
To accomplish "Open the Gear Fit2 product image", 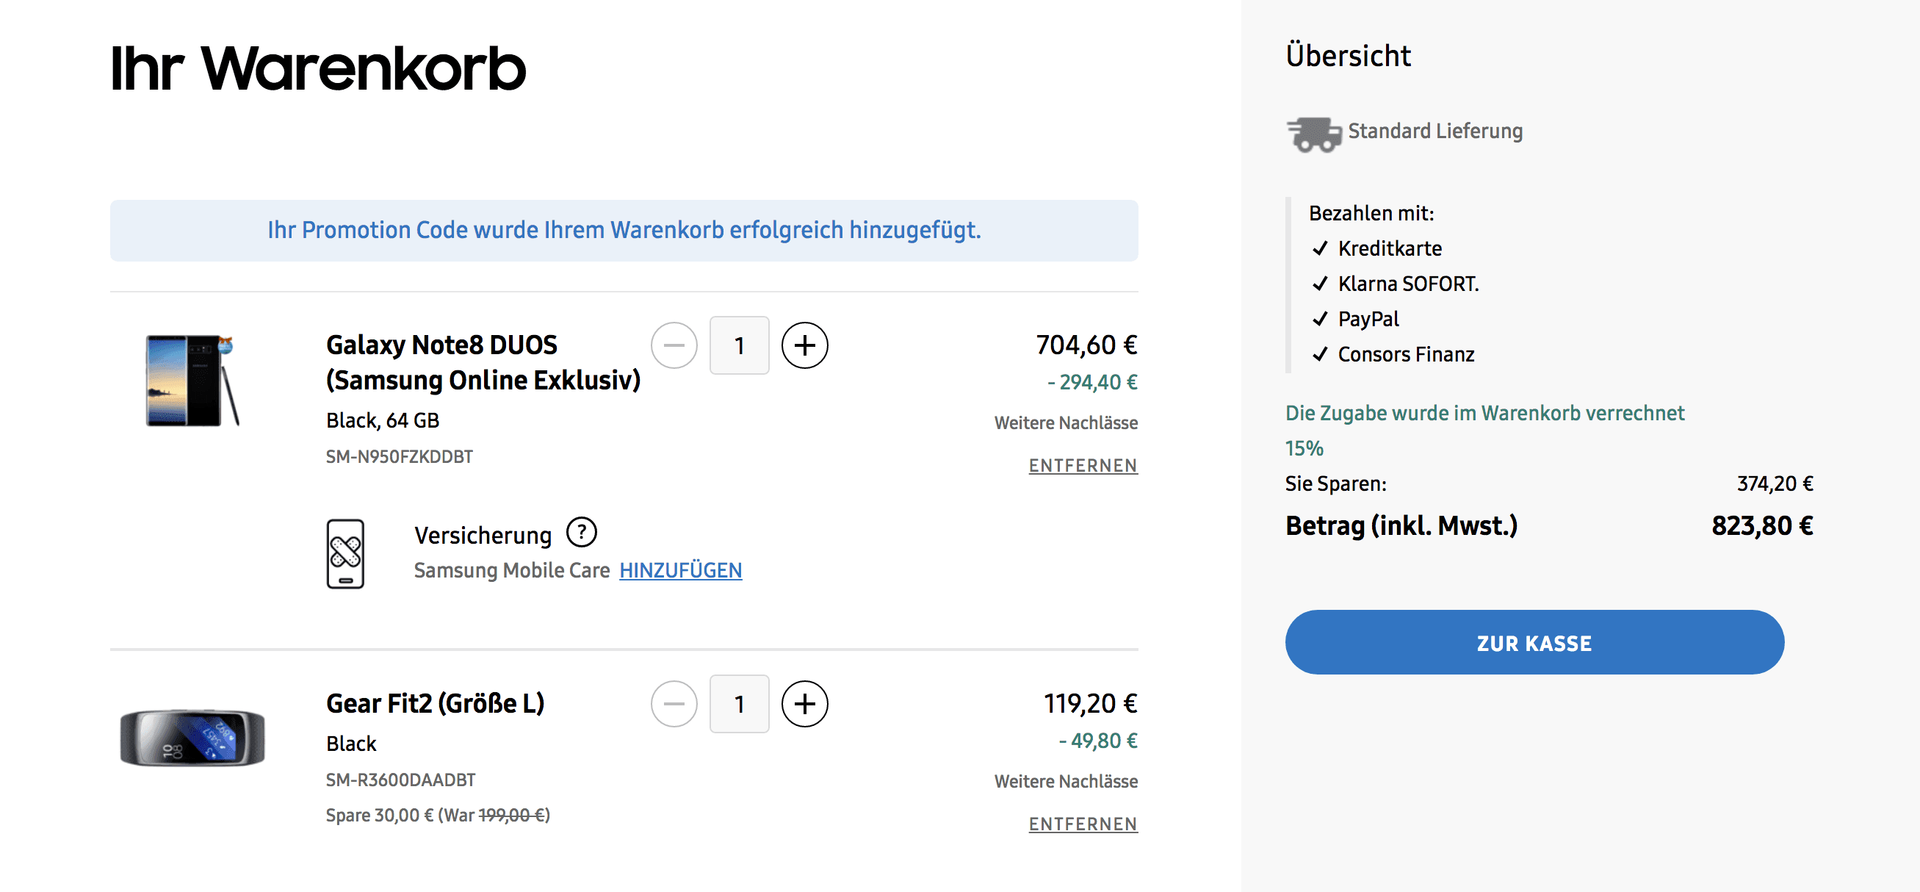I will tap(192, 738).
